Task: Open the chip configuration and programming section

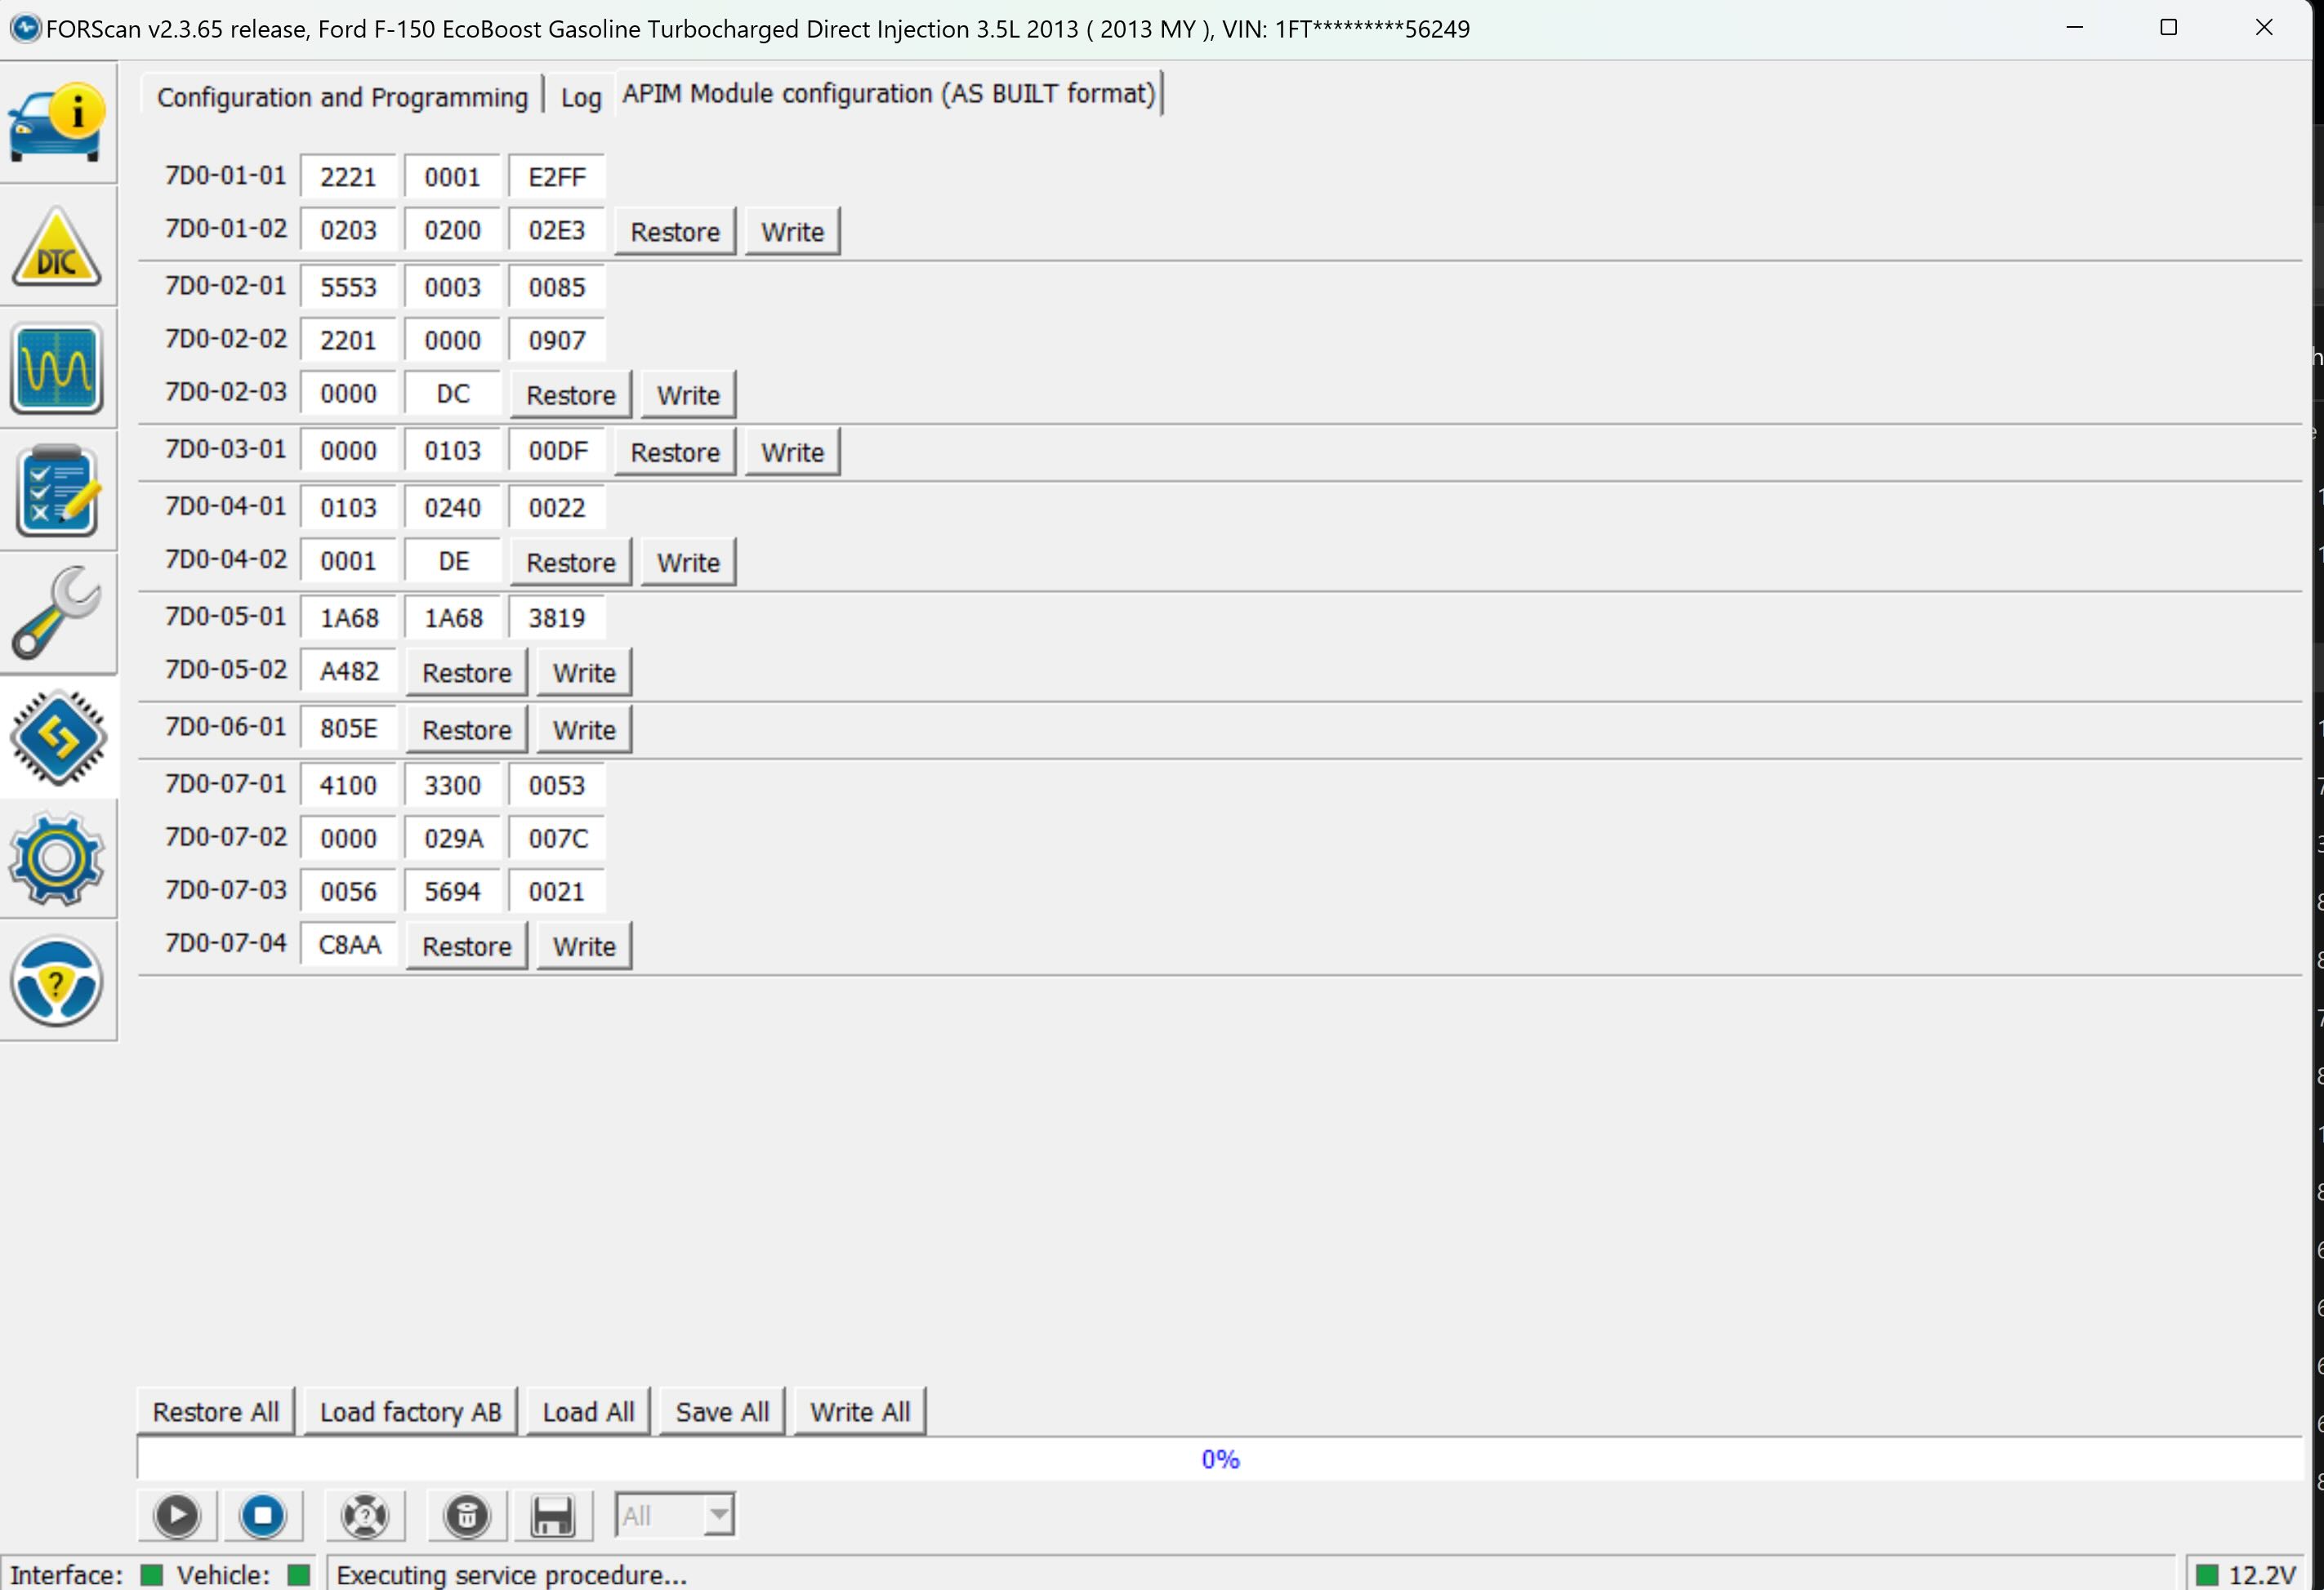Action: pyautogui.click(x=57, y=737)
